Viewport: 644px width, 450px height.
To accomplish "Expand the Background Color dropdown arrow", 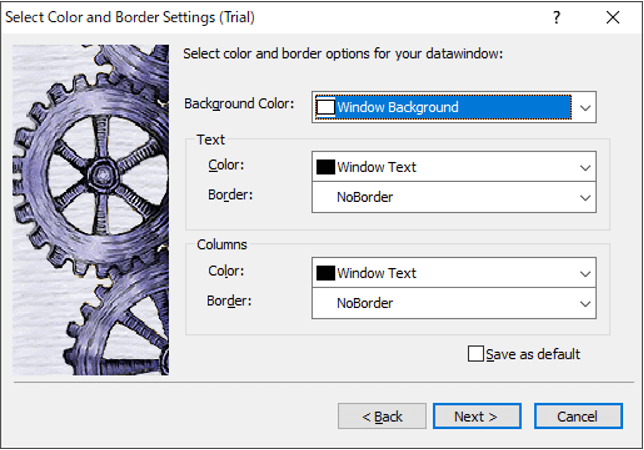I will (585, 107).
